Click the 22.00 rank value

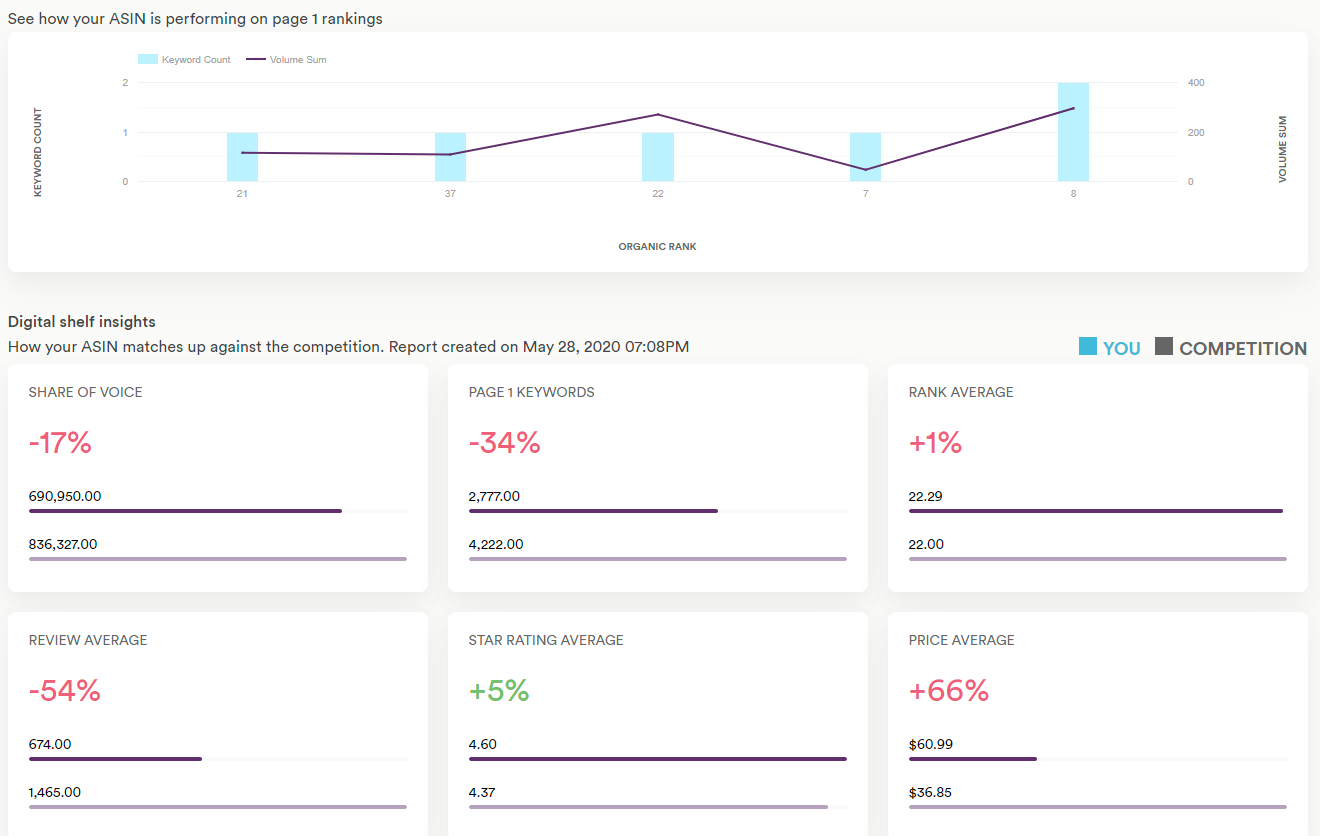click(x=927, y=545)
